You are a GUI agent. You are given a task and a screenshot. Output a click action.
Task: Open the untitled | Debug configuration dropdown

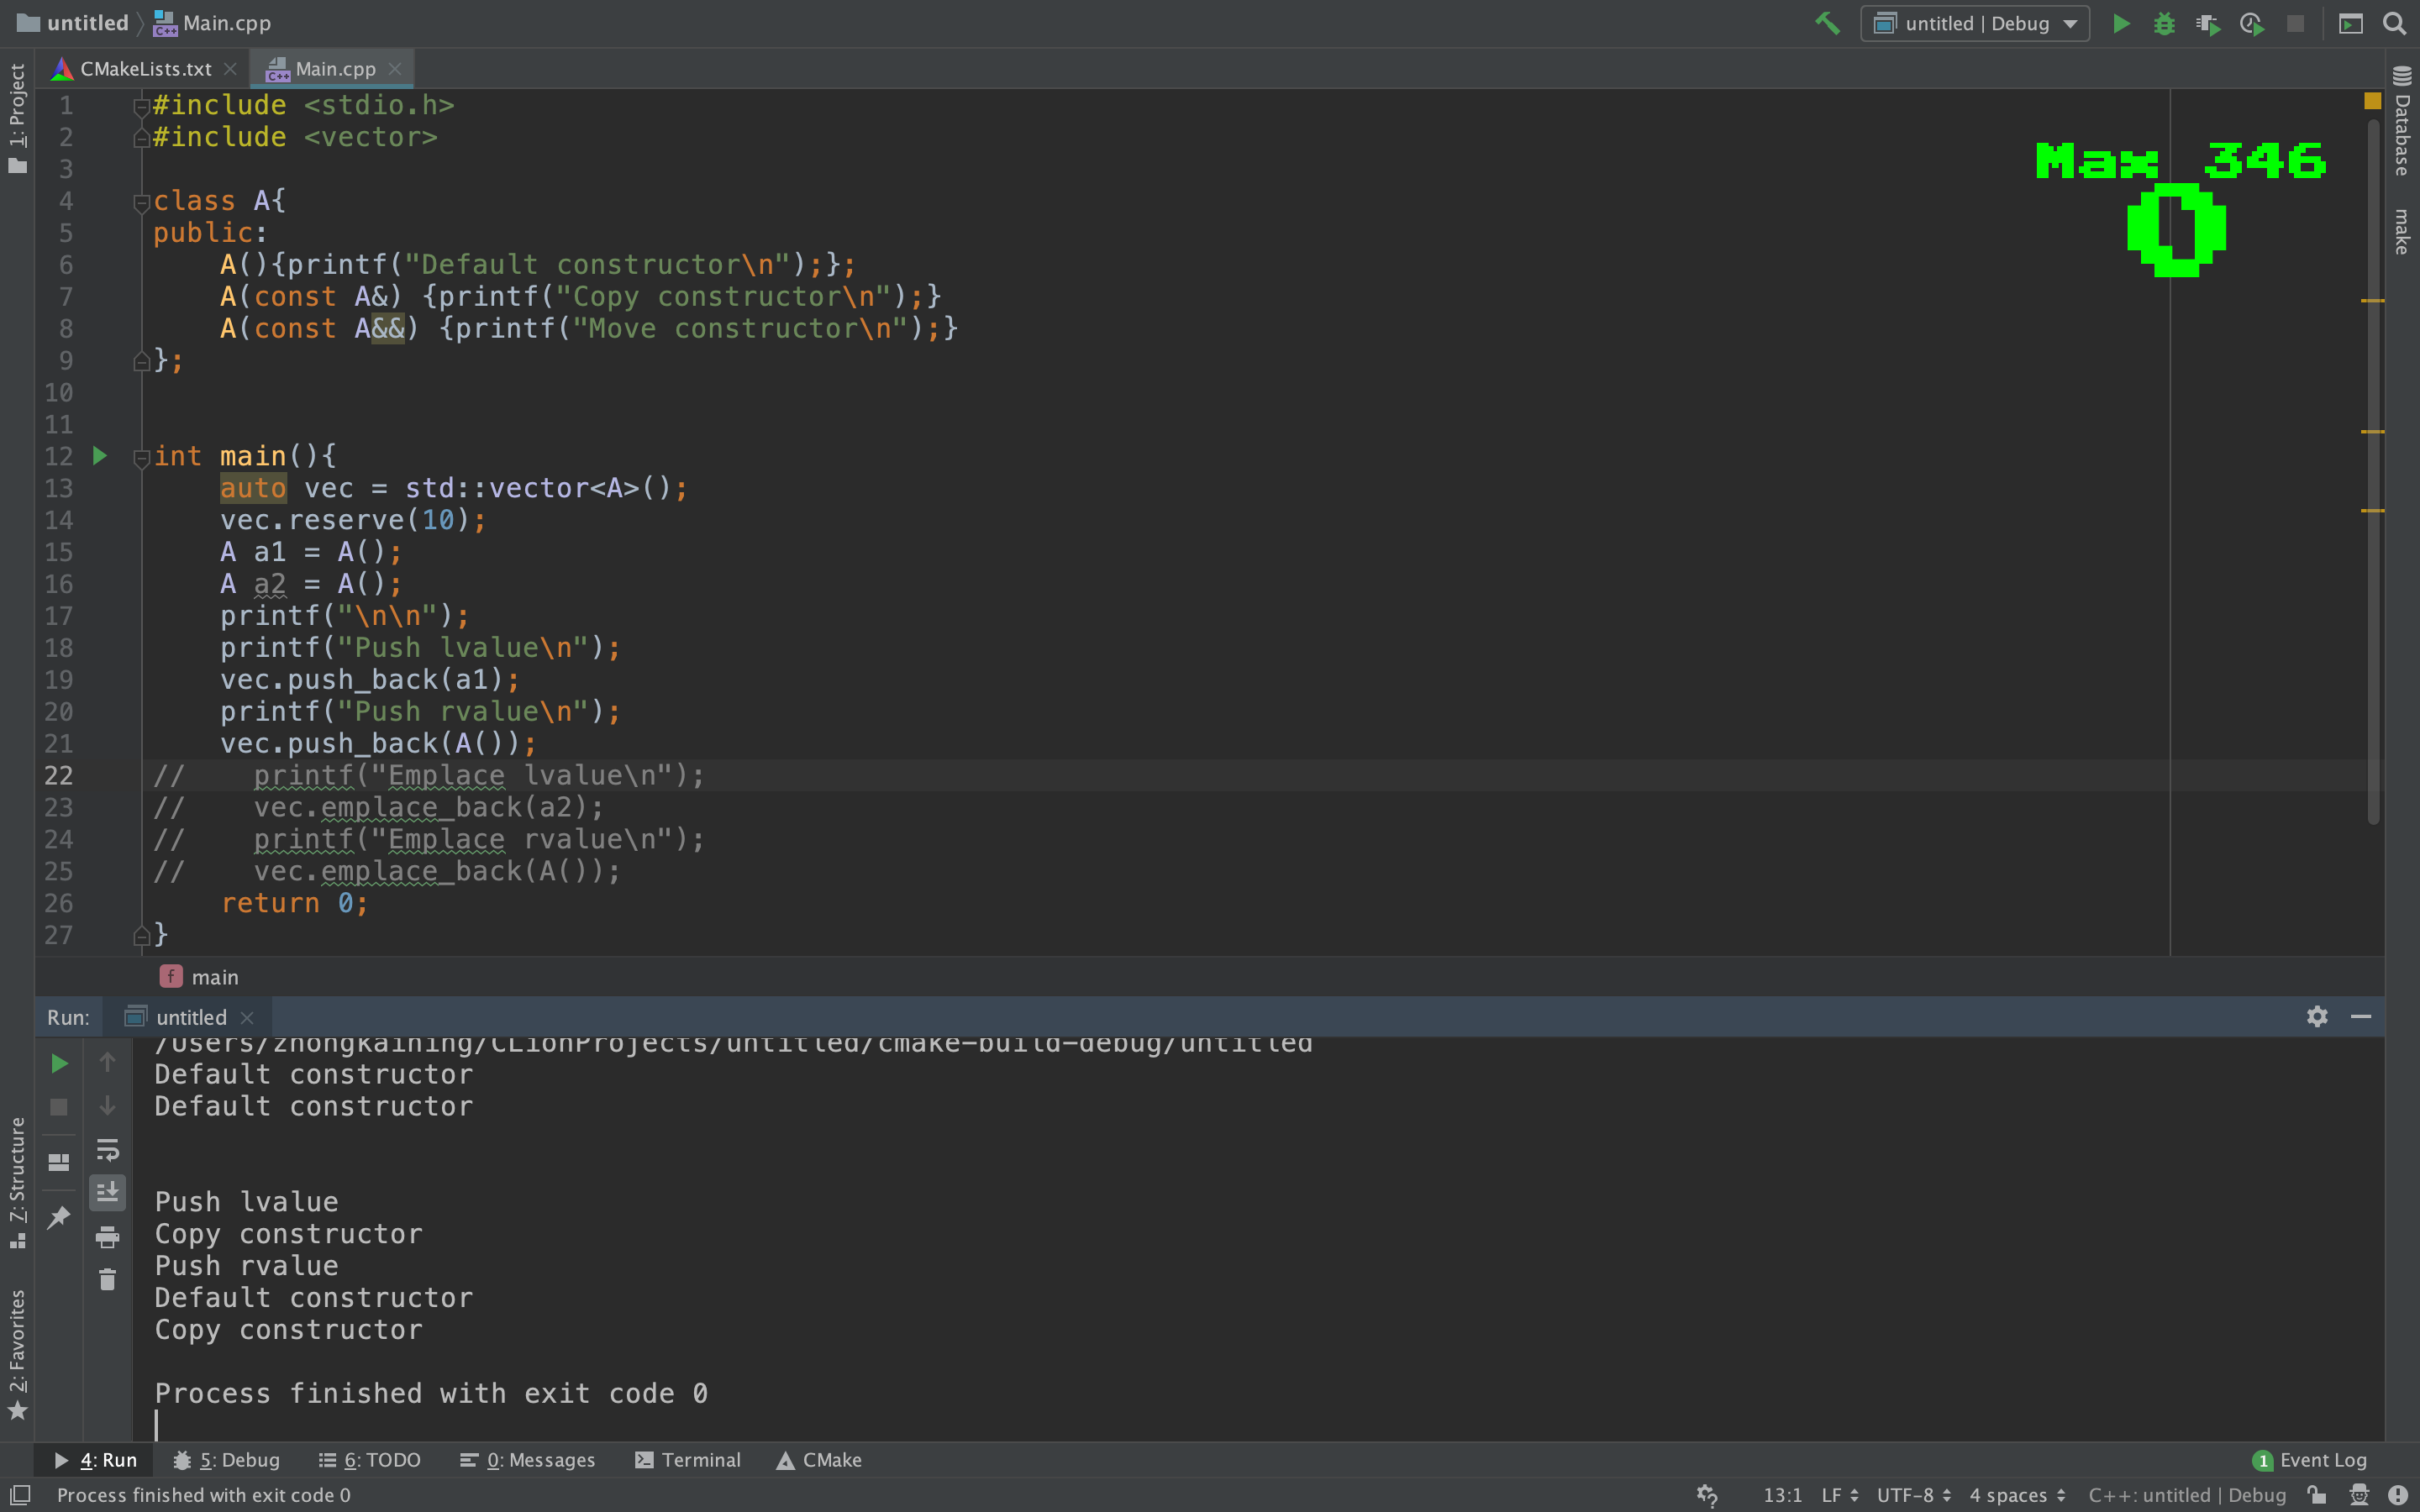[x=1974, y=23]
